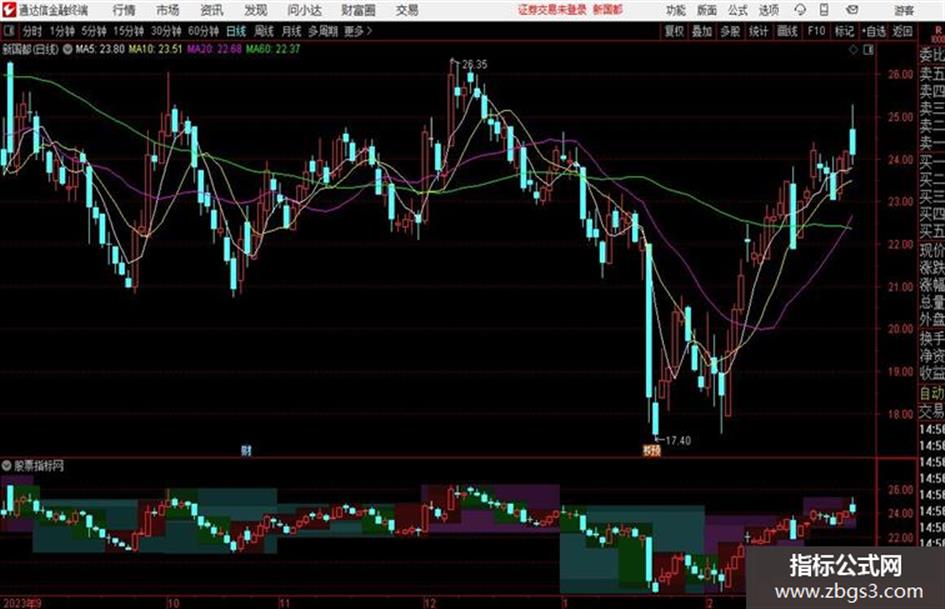This screenshot has height=609, width=945.
Task: Click the MA60: 22.37 indicator label
Action: (x=273, y=49)
